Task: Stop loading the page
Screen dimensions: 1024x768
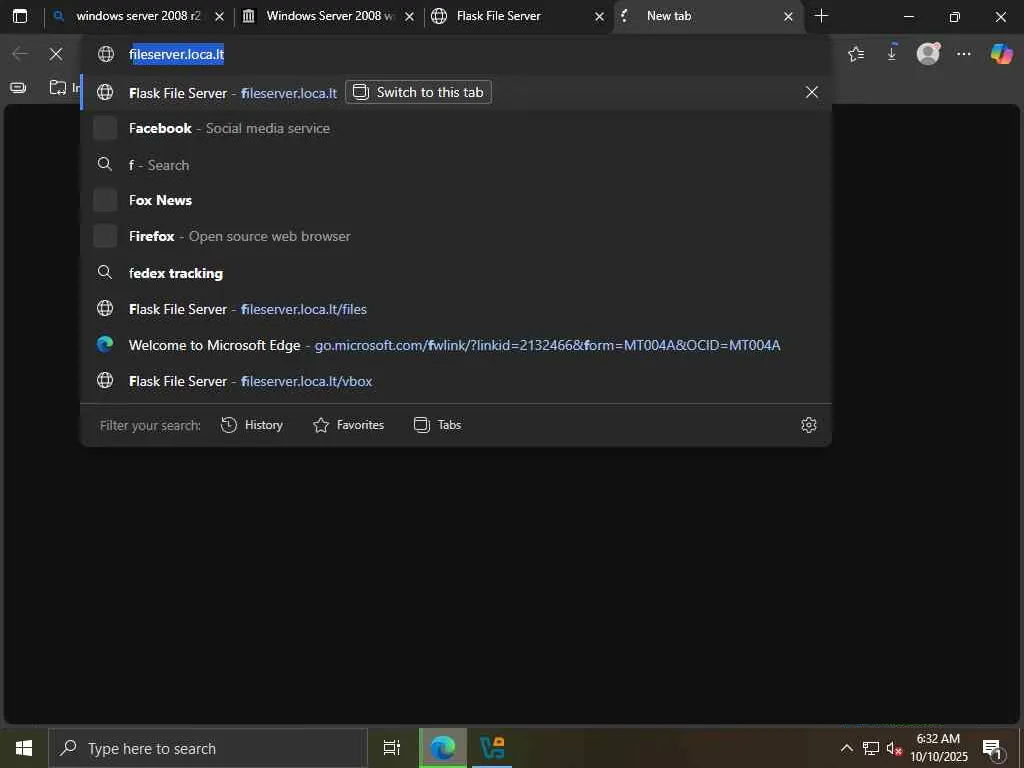Action: click(x=56, y=54)
